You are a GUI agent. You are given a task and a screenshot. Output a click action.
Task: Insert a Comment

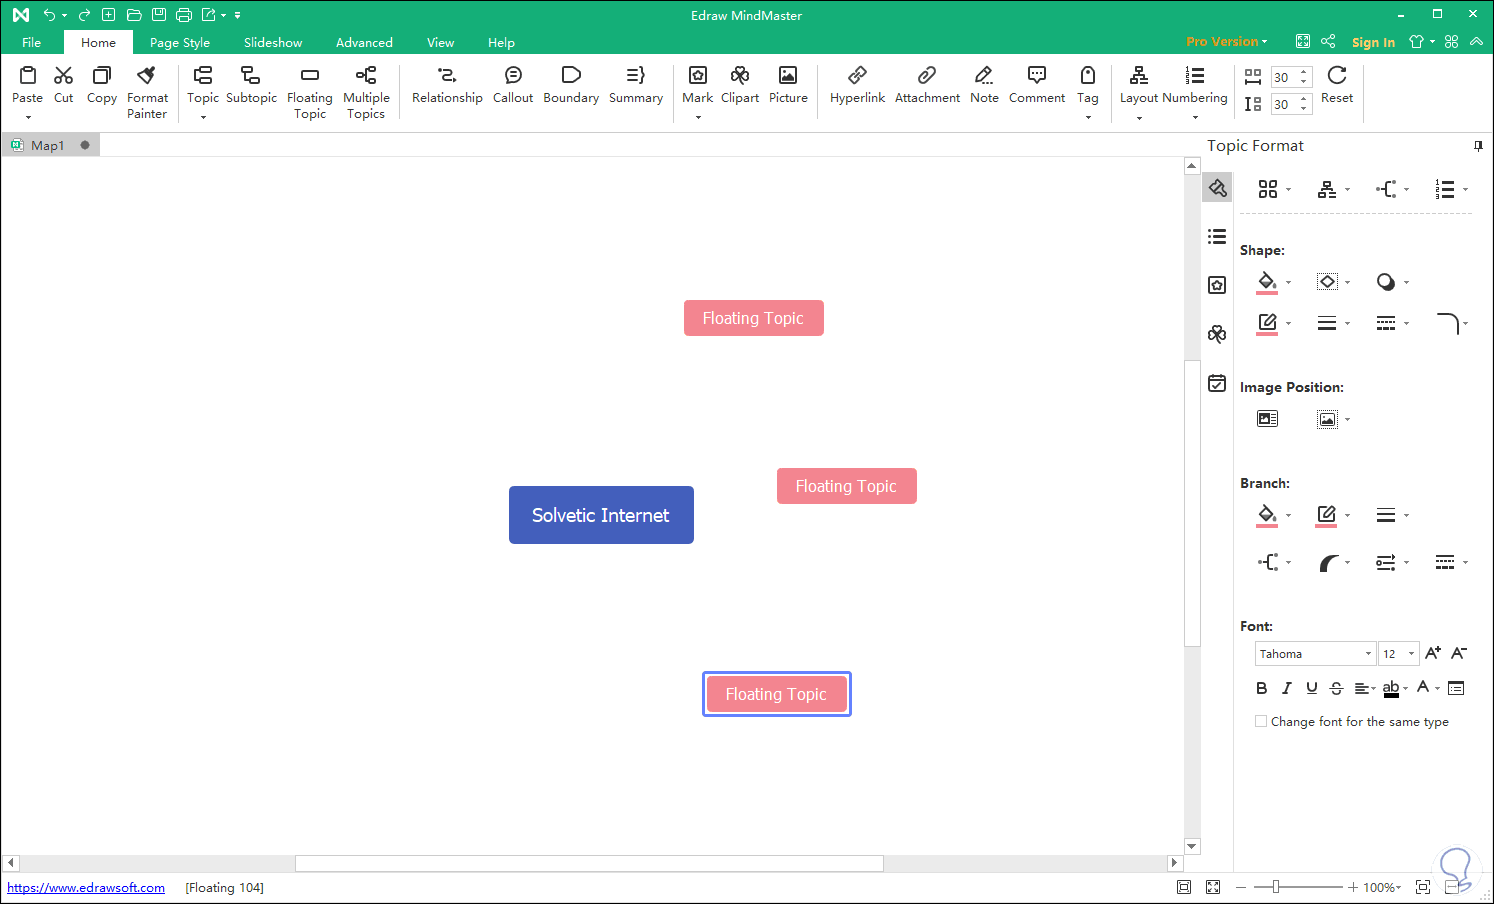1037,84
